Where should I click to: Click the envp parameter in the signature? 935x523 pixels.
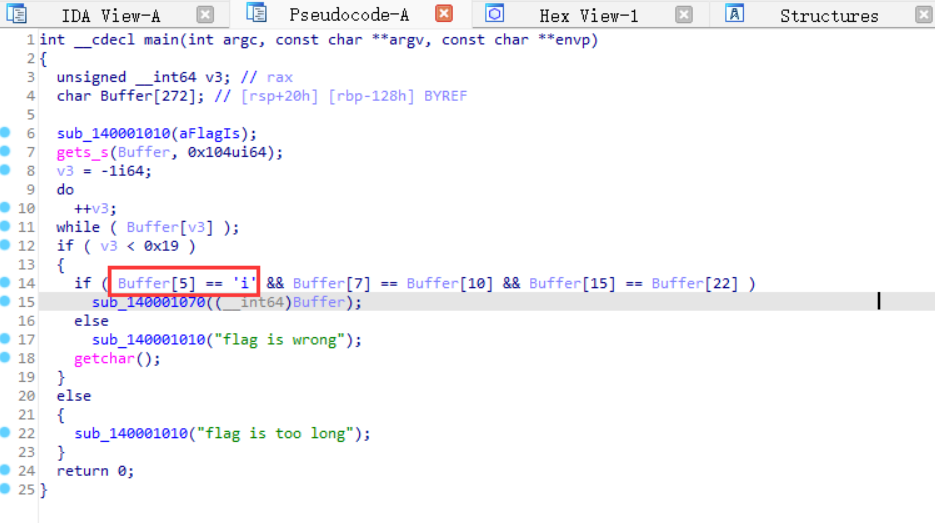pyautogui.click(x=573, y=40)
